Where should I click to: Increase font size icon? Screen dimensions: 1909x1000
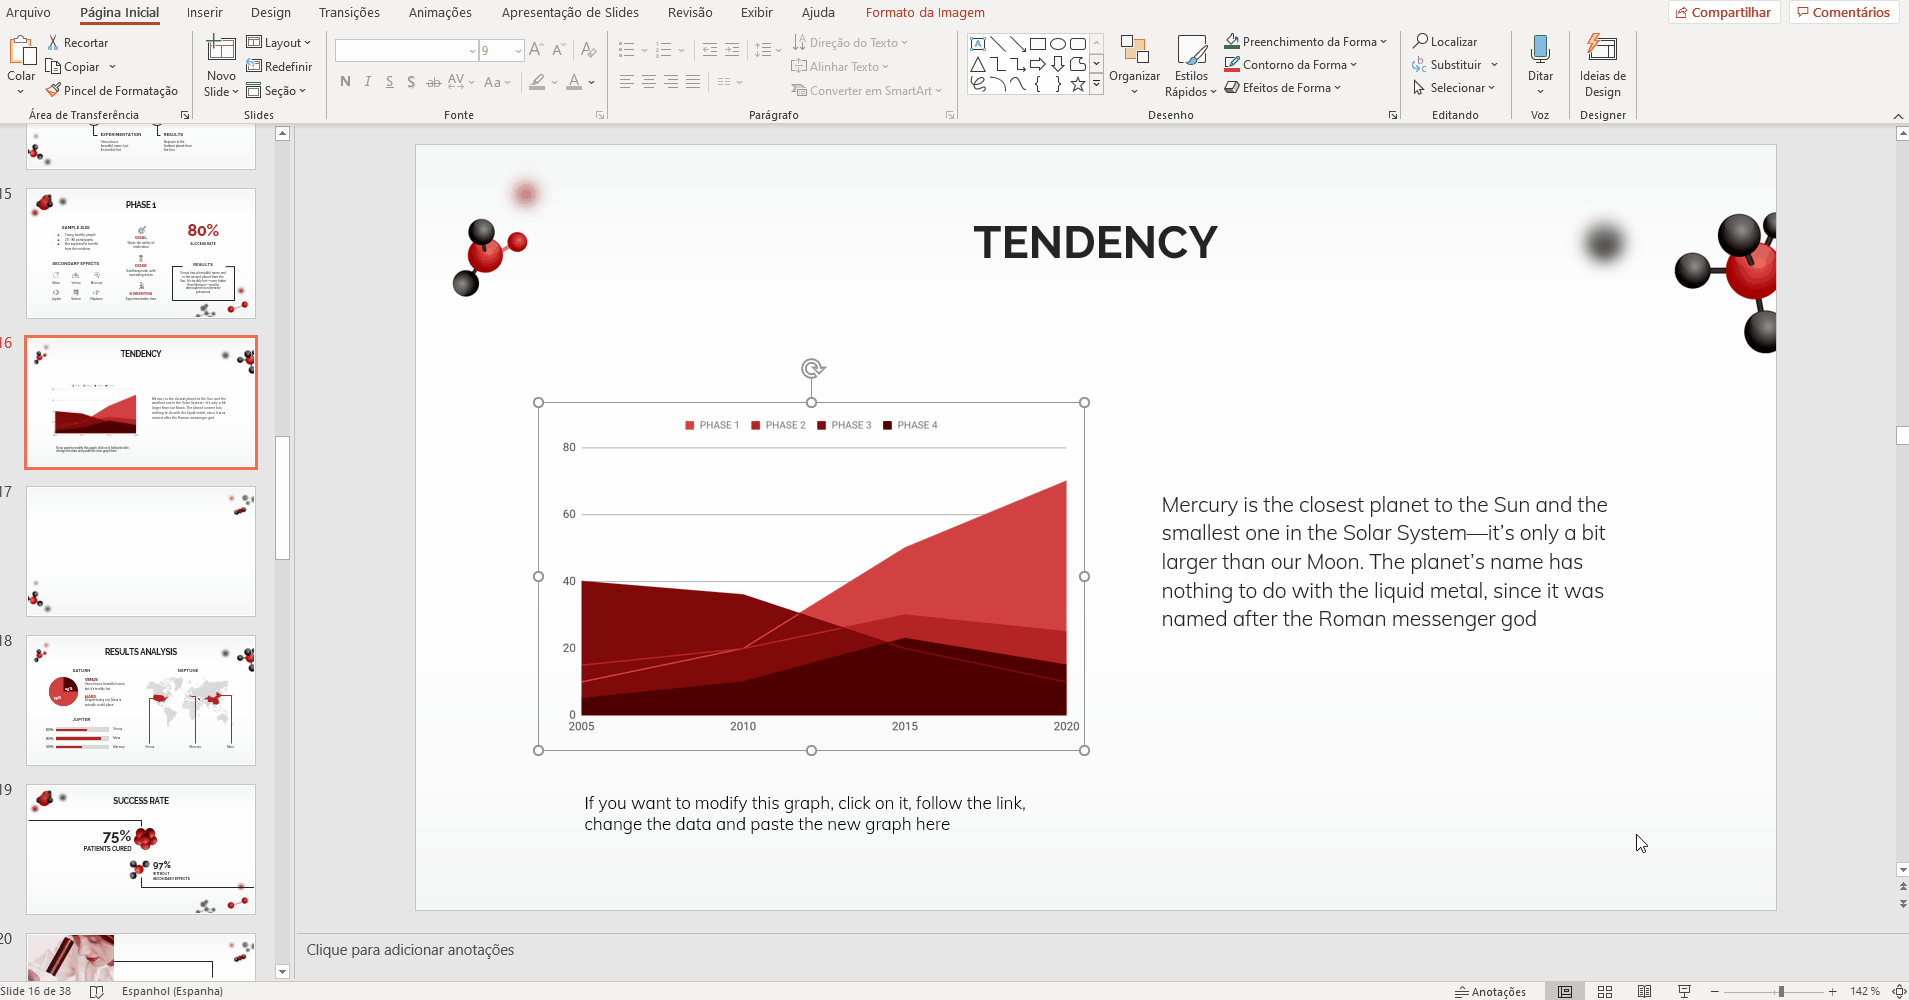tap(536, 49)
